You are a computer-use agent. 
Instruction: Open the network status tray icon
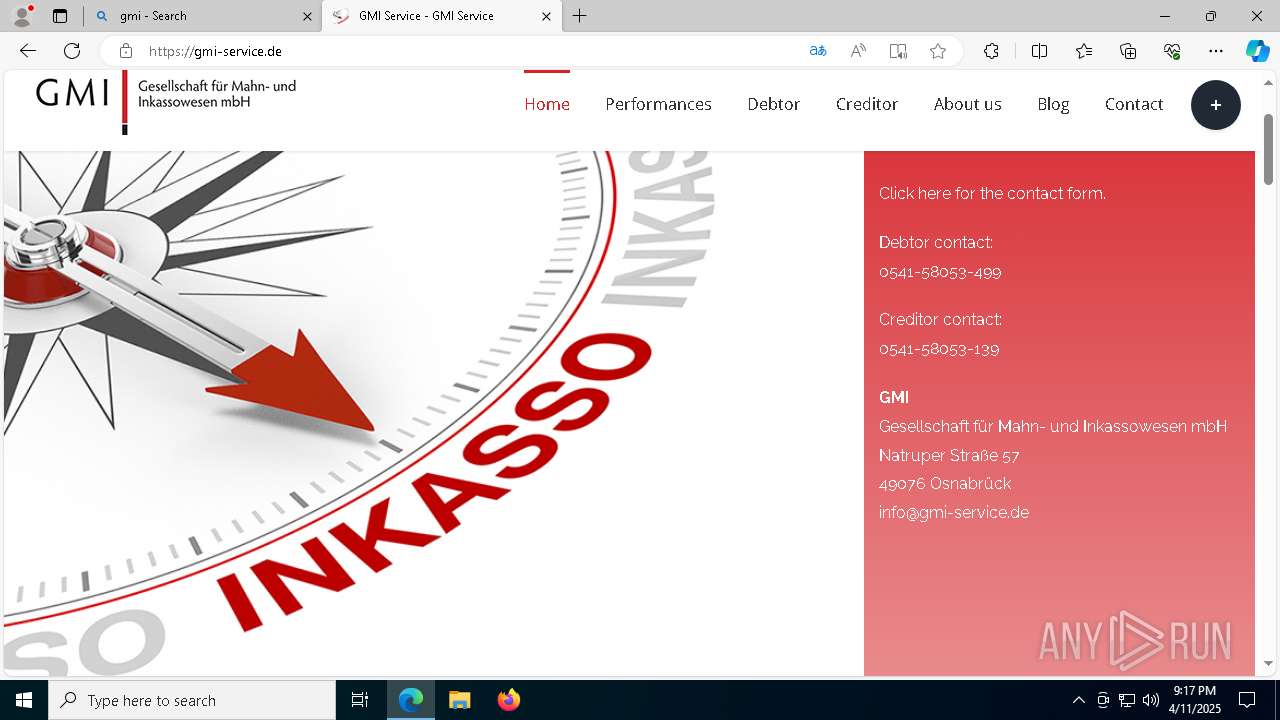tap(1127, 700)
